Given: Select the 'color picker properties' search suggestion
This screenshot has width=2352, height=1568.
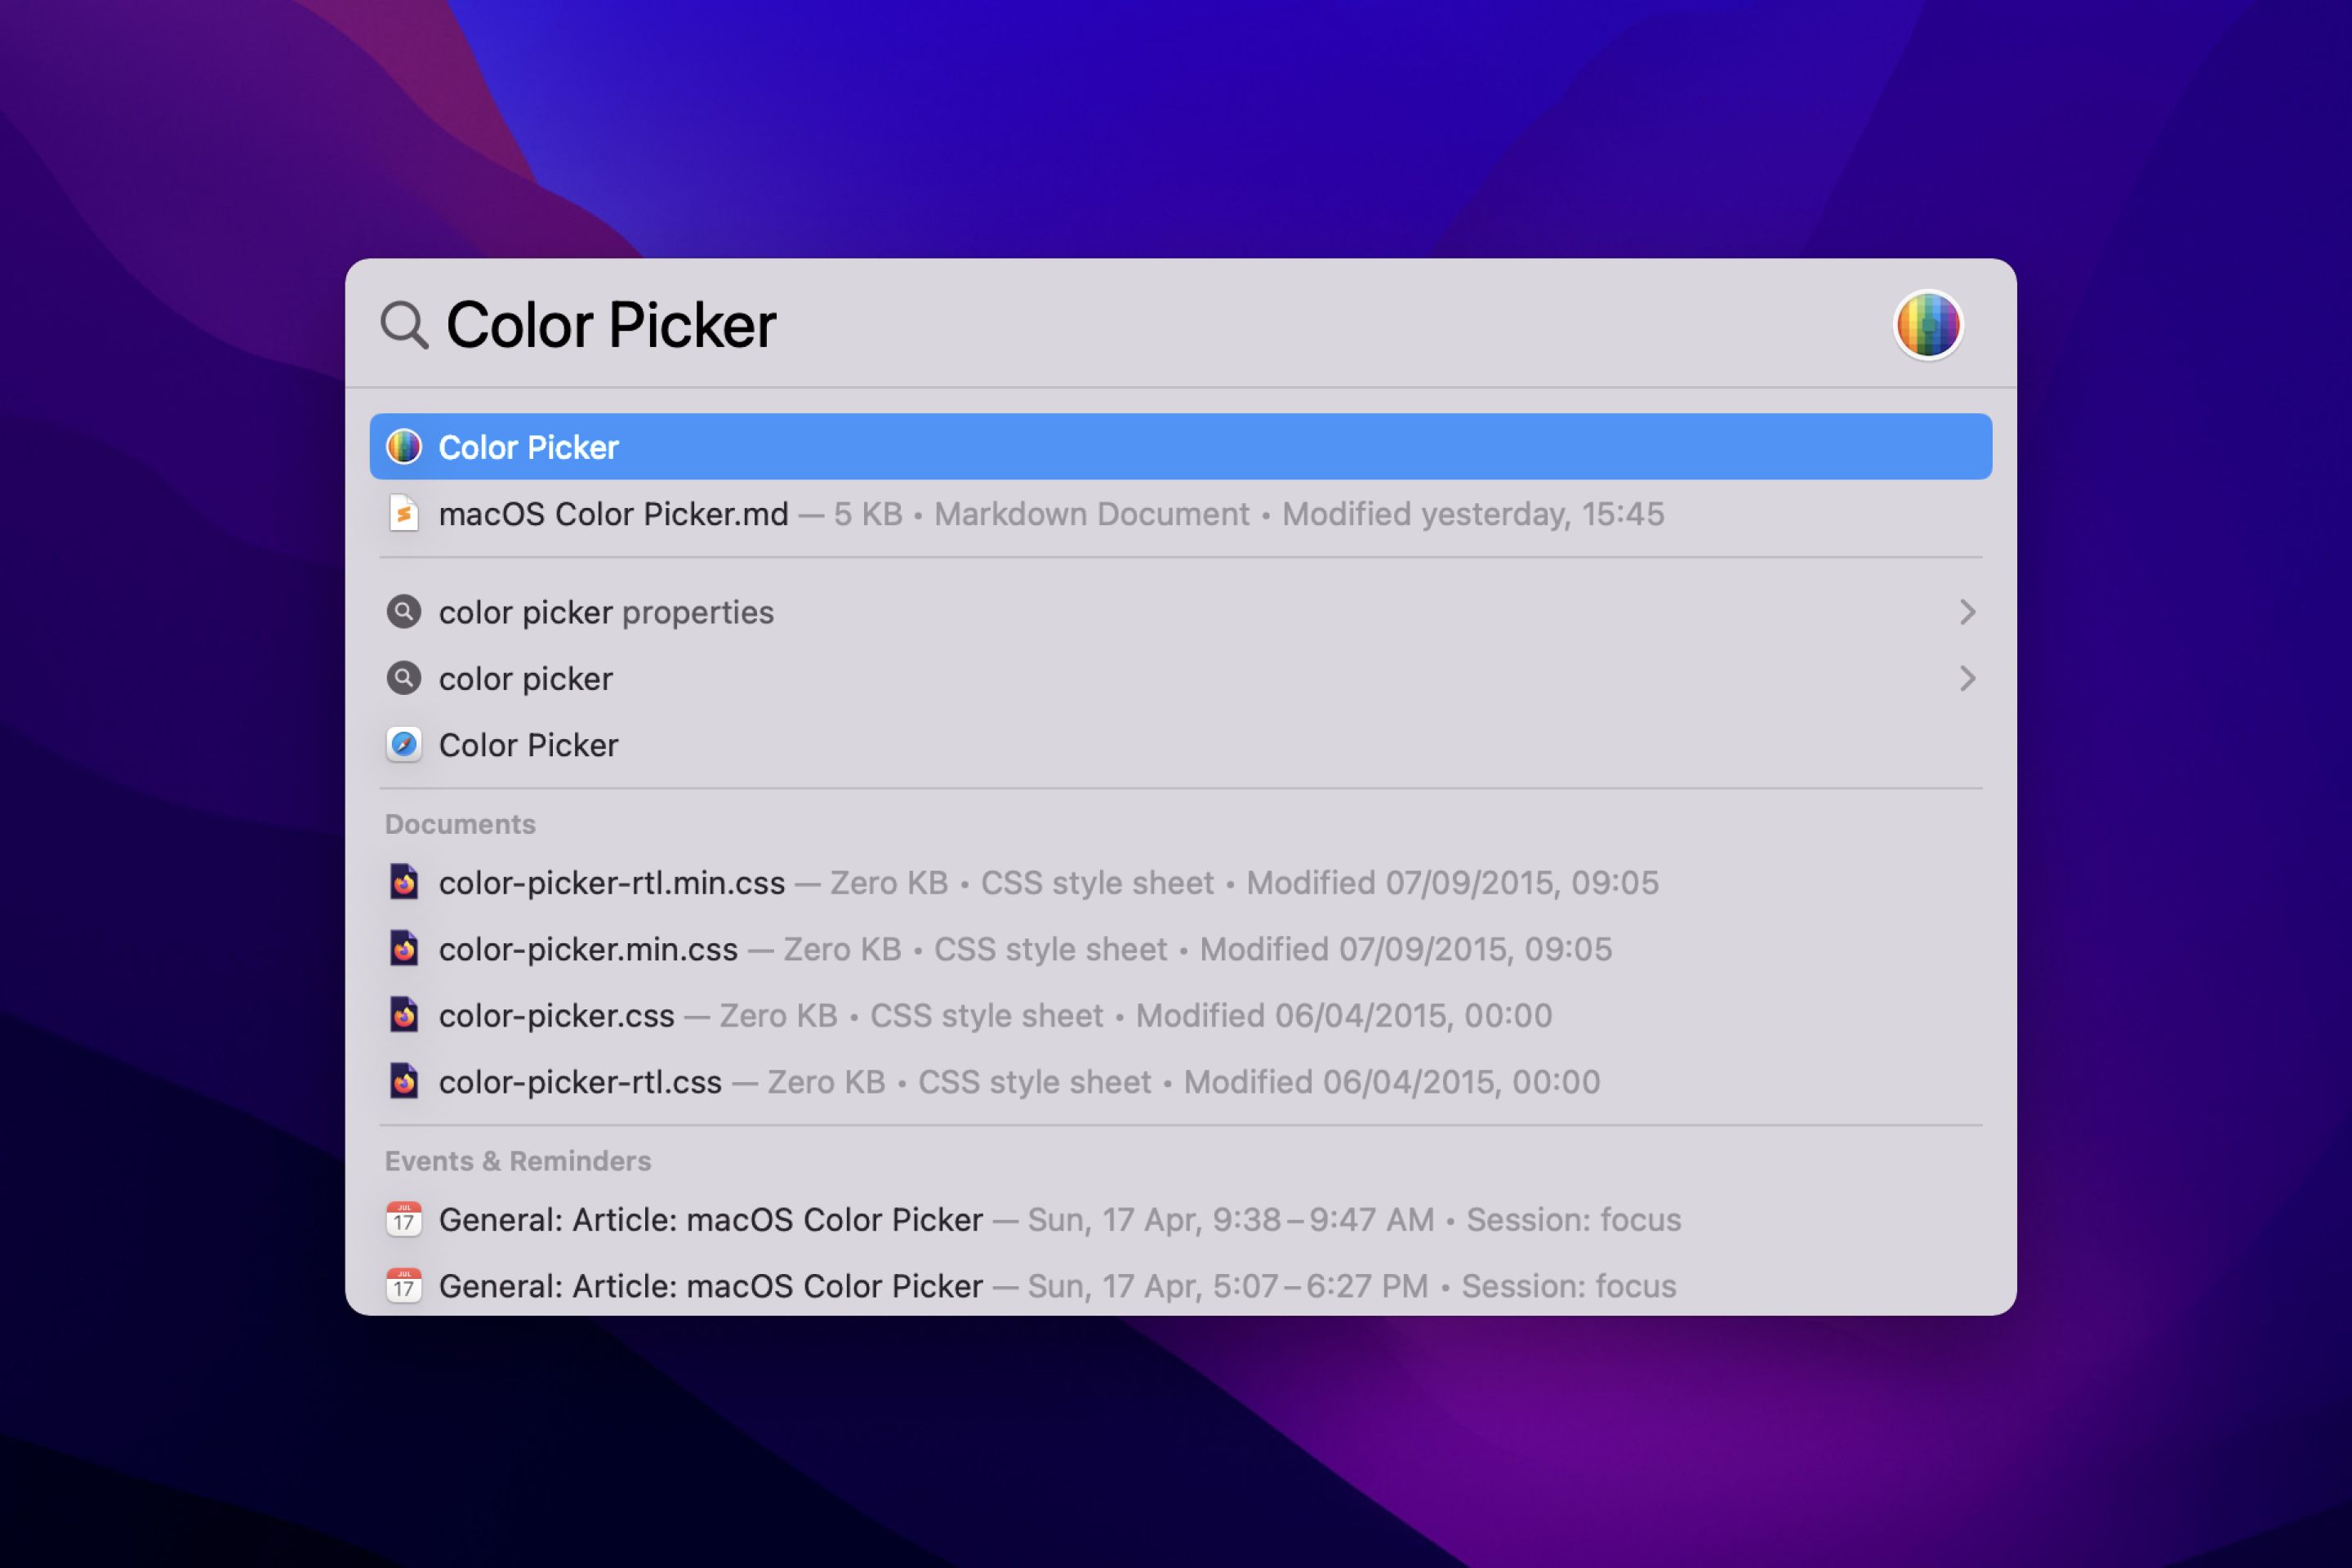Looking at the screenshot, I should point(1180,612).
